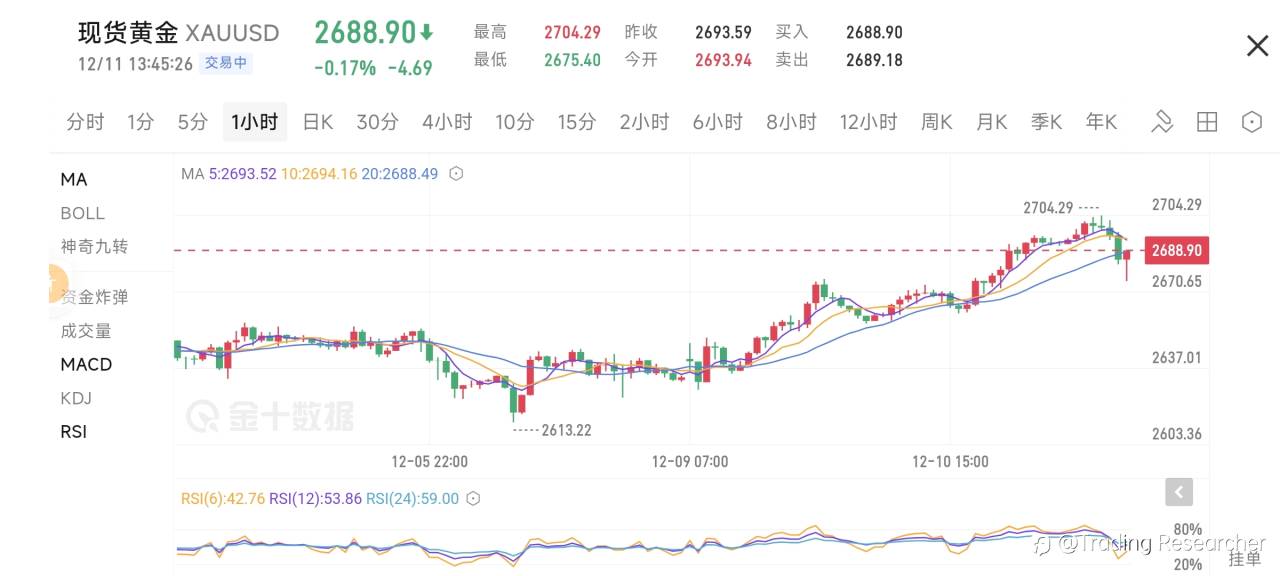Toggle the KDJ indicator on
The height and width of the screenshot is (576, 1280).
point(76,398)
